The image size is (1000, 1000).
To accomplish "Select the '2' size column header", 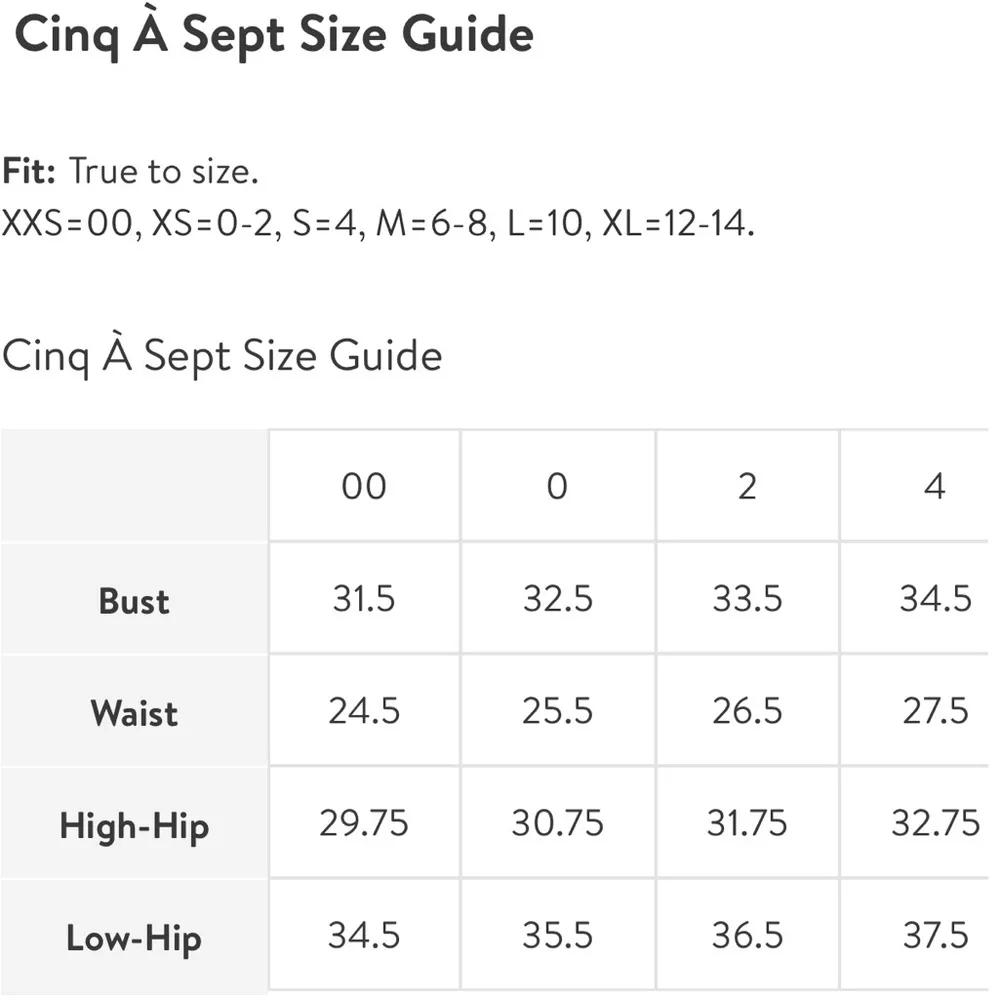I will (x=747, y=487).
